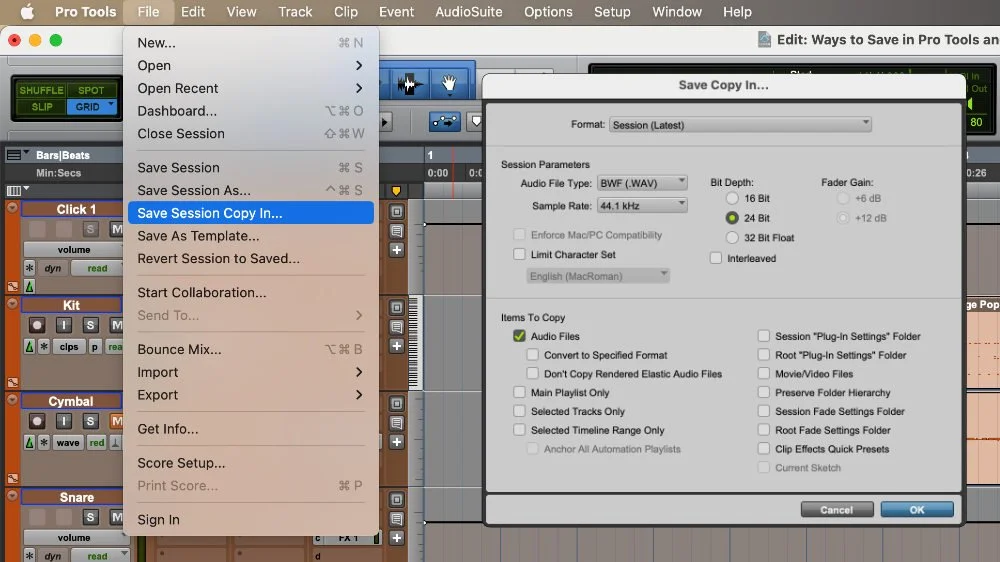Uncheck the Audio Files checkbox
Viewport: 1000px width, 562px height.
(519, 336)
